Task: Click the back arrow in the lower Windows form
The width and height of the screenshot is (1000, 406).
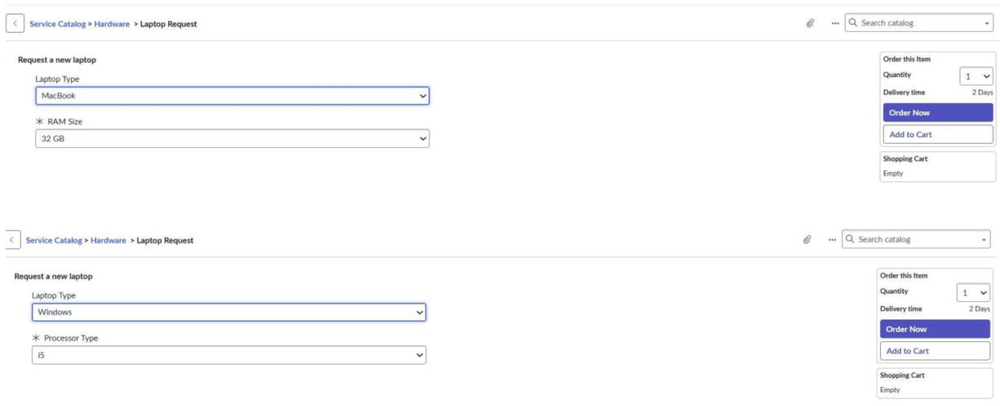Action: point(11,240)
